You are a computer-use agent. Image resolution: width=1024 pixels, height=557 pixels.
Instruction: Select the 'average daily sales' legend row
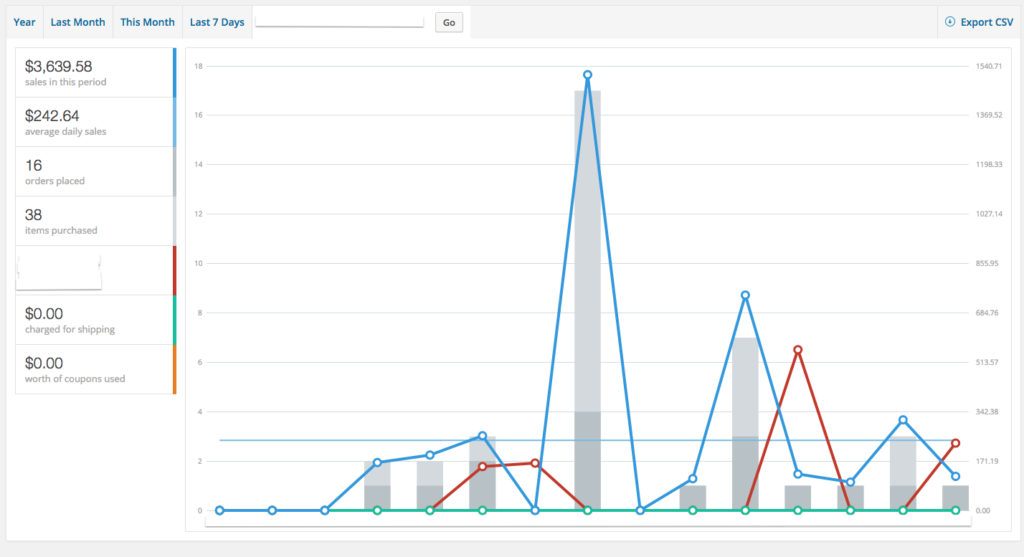[x=95, y=122]
